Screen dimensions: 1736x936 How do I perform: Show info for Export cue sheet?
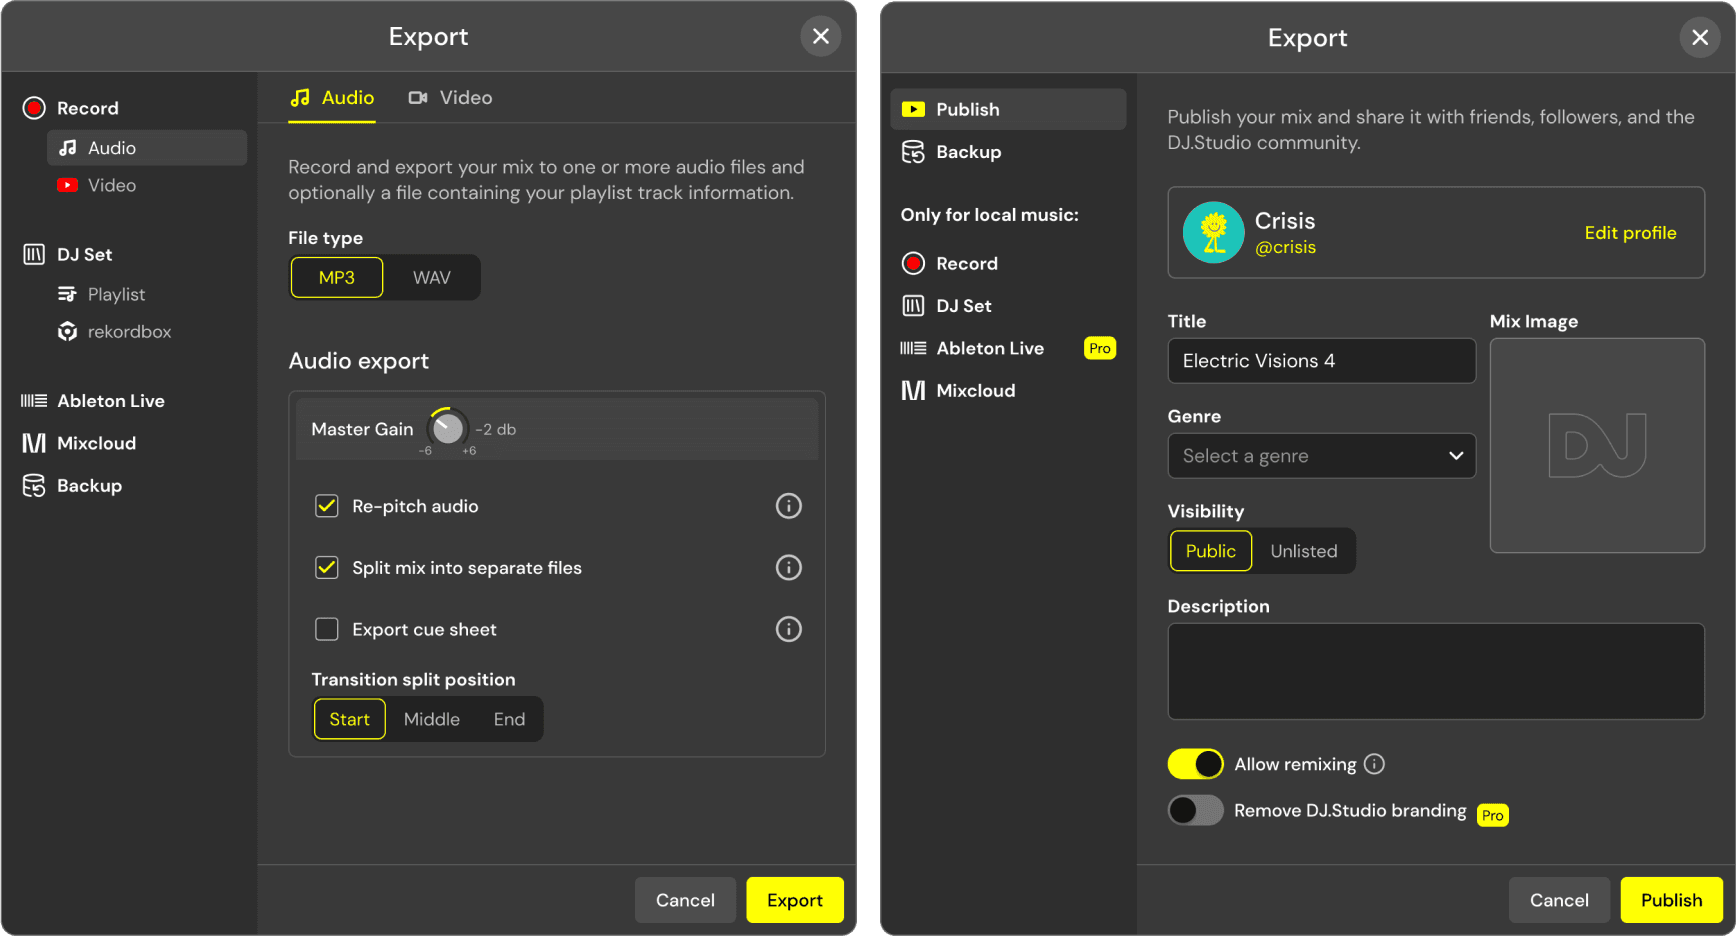[x=789, y=629]
